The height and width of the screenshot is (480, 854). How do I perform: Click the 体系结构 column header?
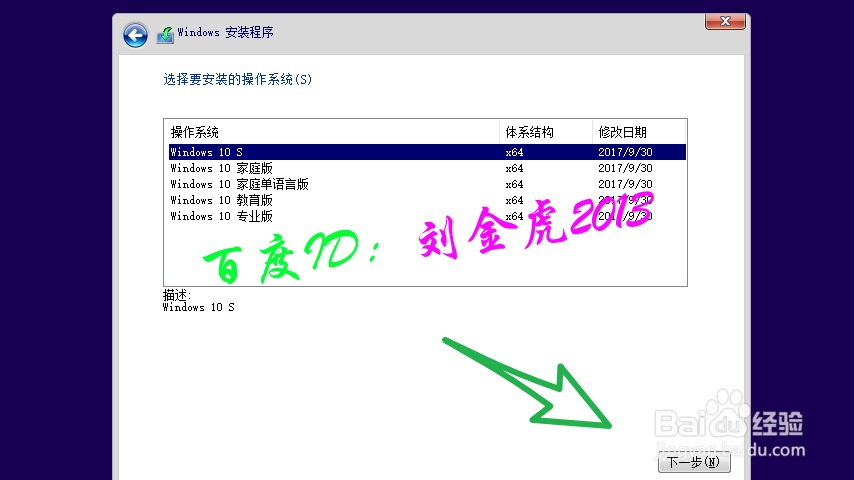coord(545,132)
